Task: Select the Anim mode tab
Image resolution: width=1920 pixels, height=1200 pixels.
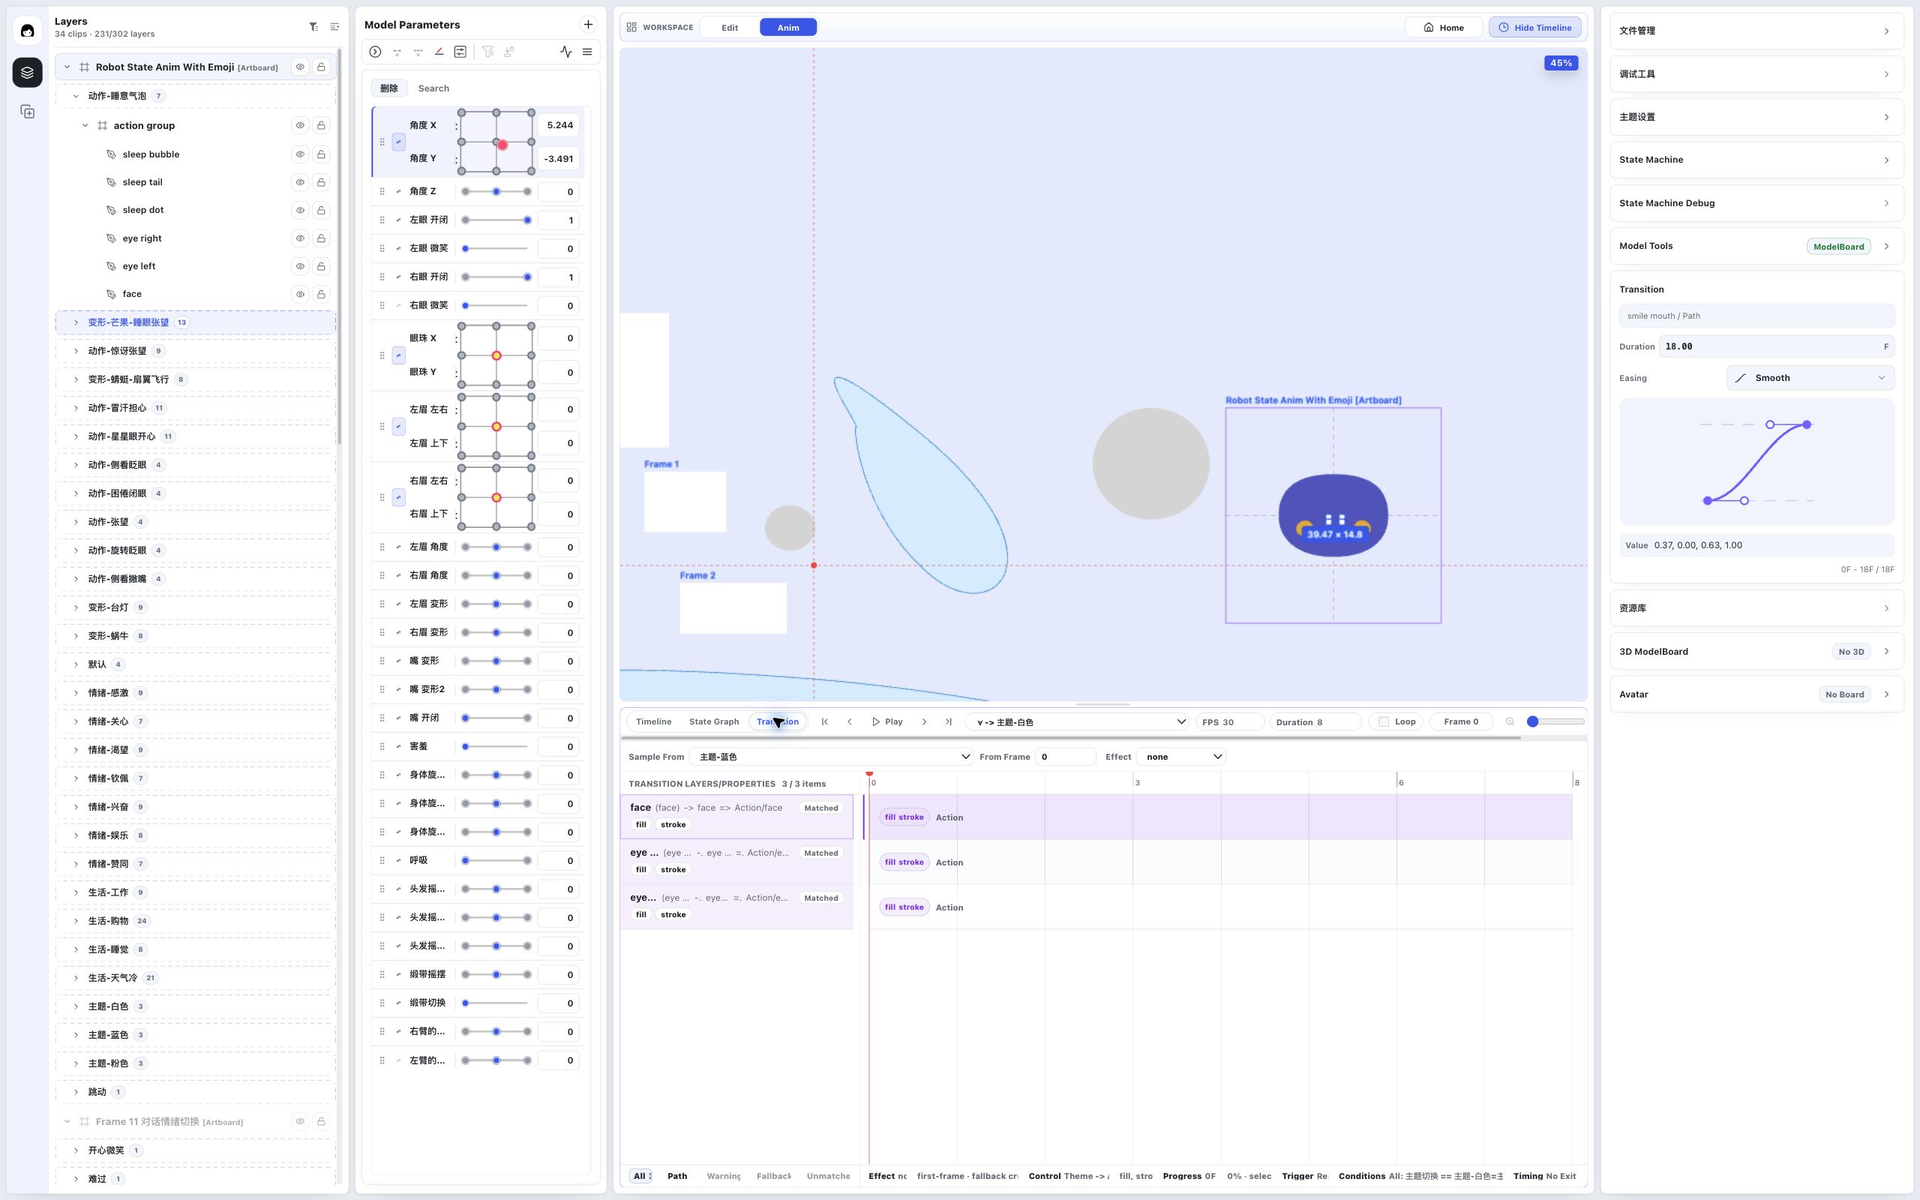Action: (788, 28)
